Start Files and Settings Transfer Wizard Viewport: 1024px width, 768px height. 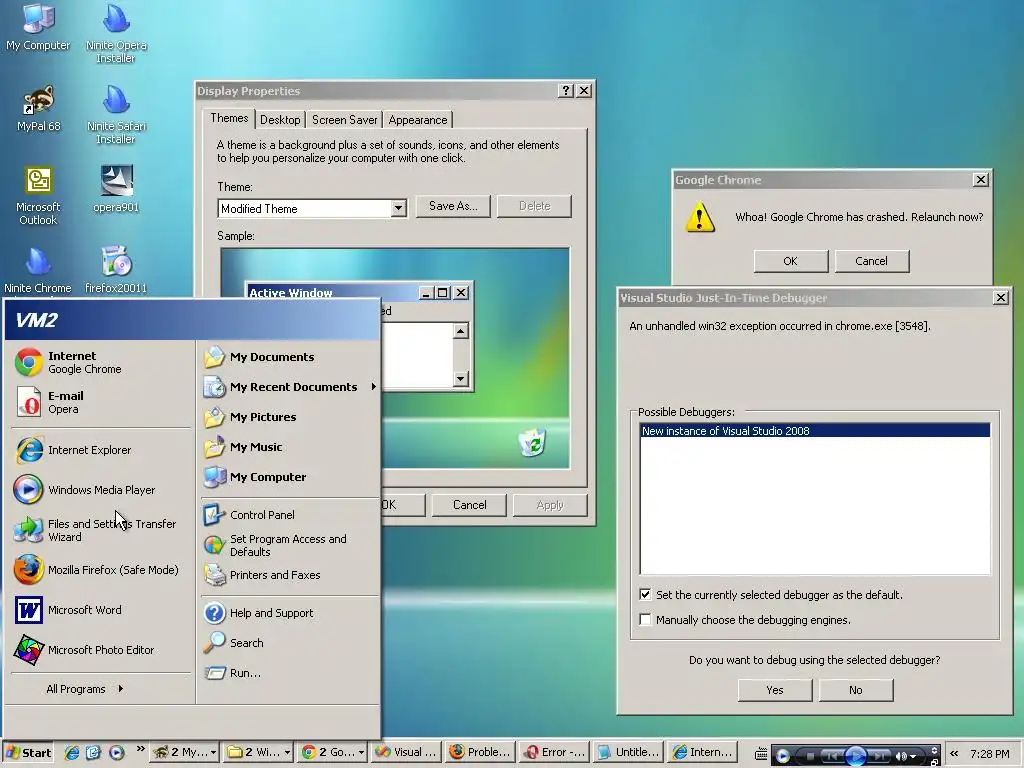tap(101, 530)
